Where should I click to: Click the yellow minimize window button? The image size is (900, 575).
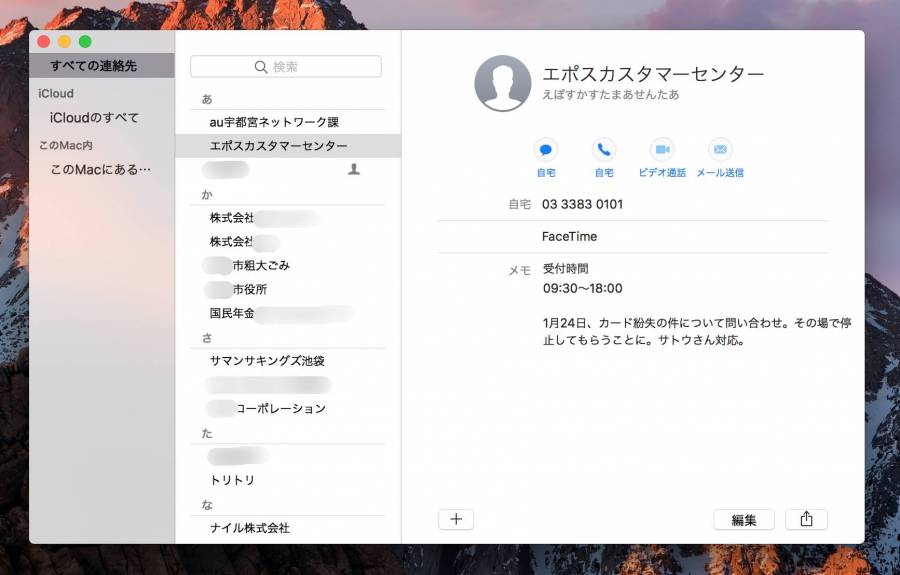pos(64,41)
